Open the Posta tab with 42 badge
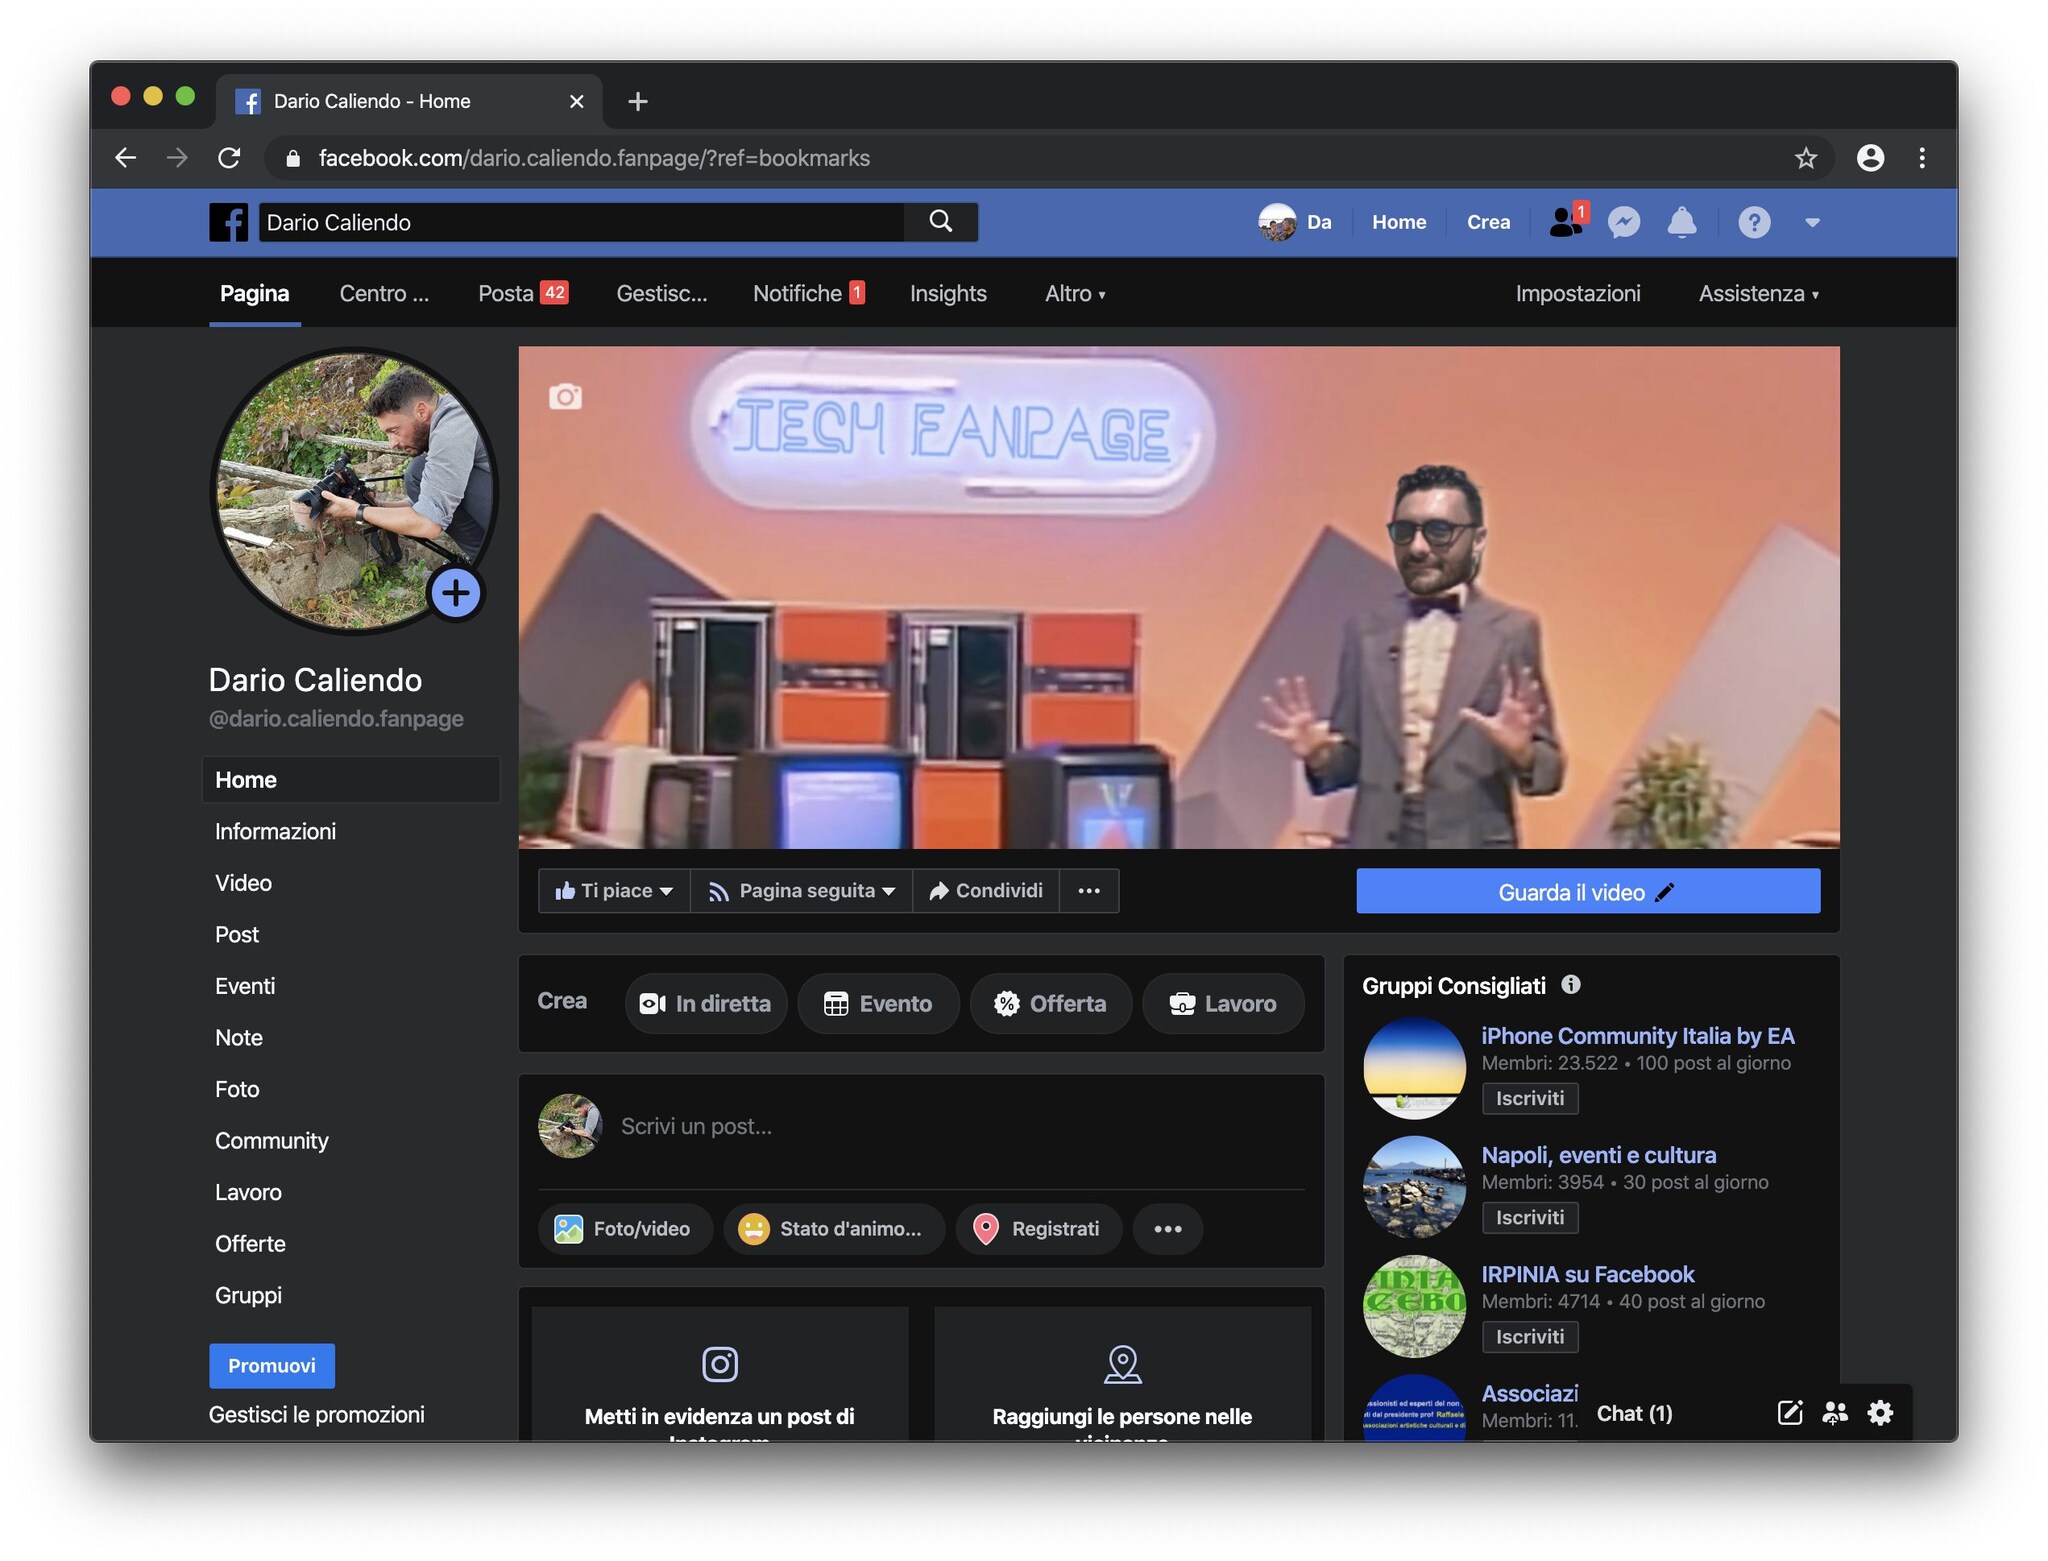This screenshot has width=2048, height=1561. [523, 293]
